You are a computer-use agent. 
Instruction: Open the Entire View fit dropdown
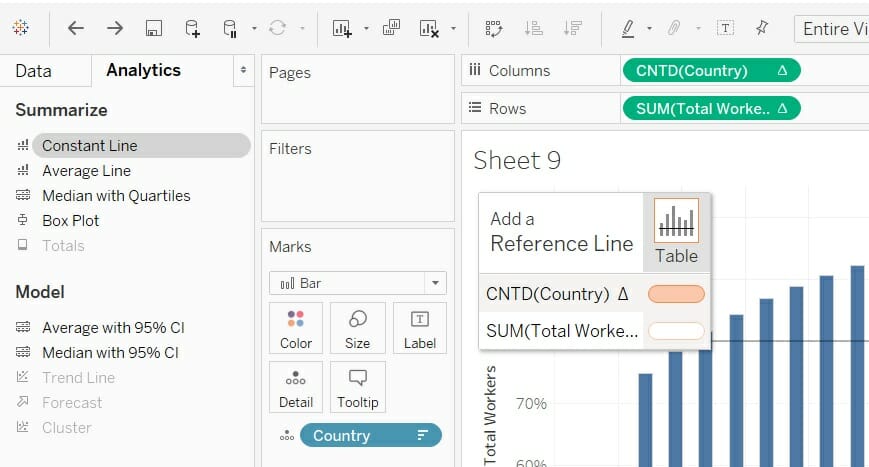click(831, 29)
